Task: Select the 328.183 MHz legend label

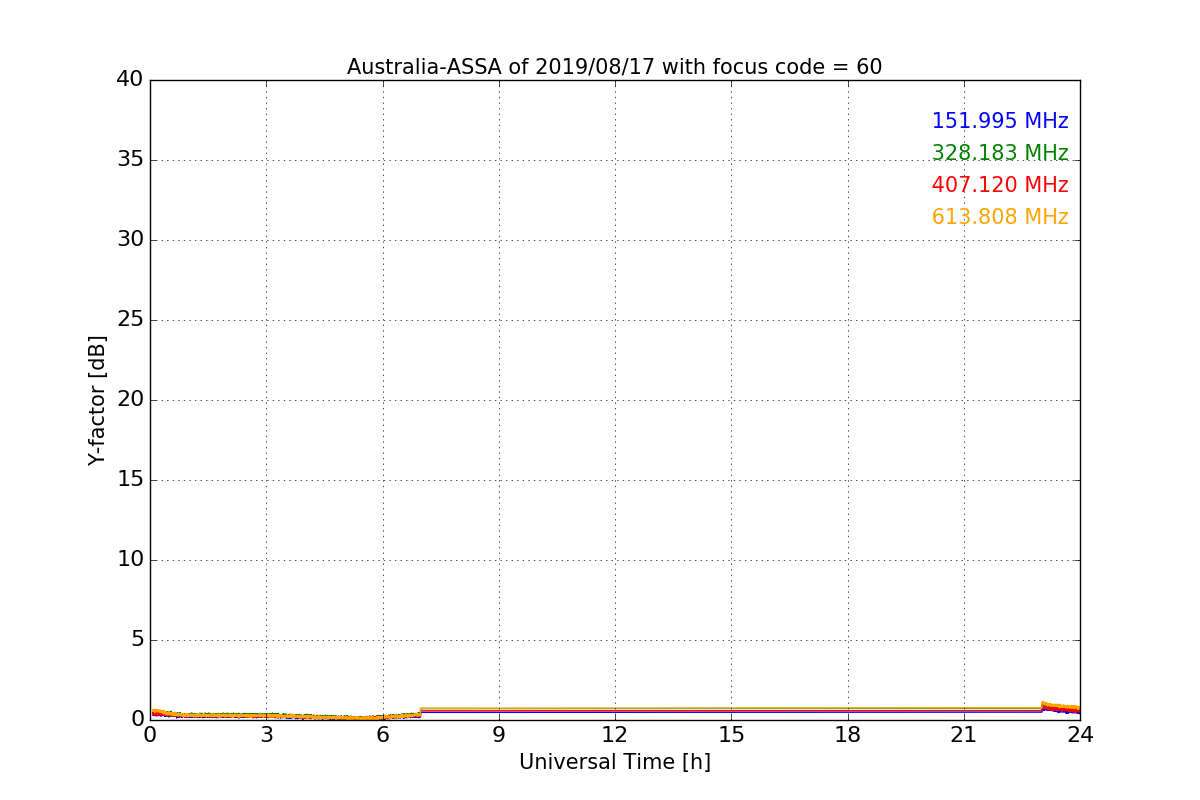Action: click(x=1000, y=153)
